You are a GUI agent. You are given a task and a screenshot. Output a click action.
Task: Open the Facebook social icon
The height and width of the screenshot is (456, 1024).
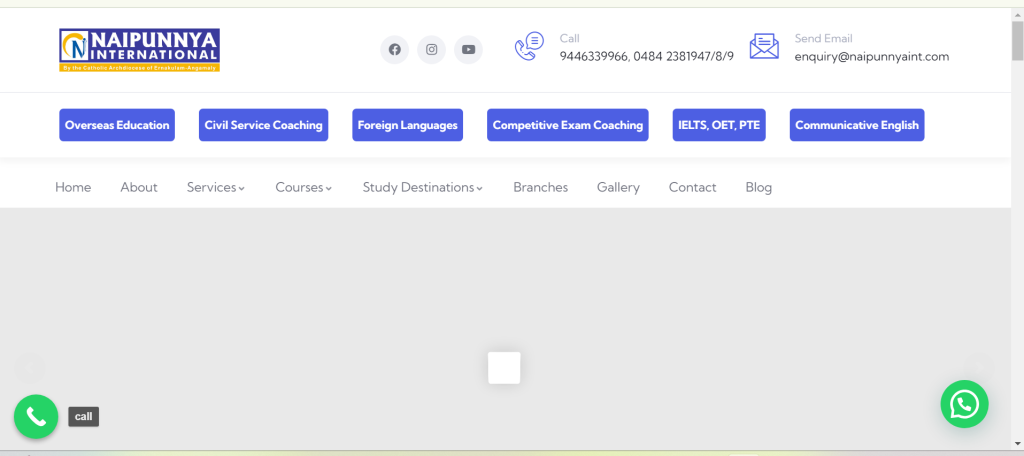click(x=394, y=50)
